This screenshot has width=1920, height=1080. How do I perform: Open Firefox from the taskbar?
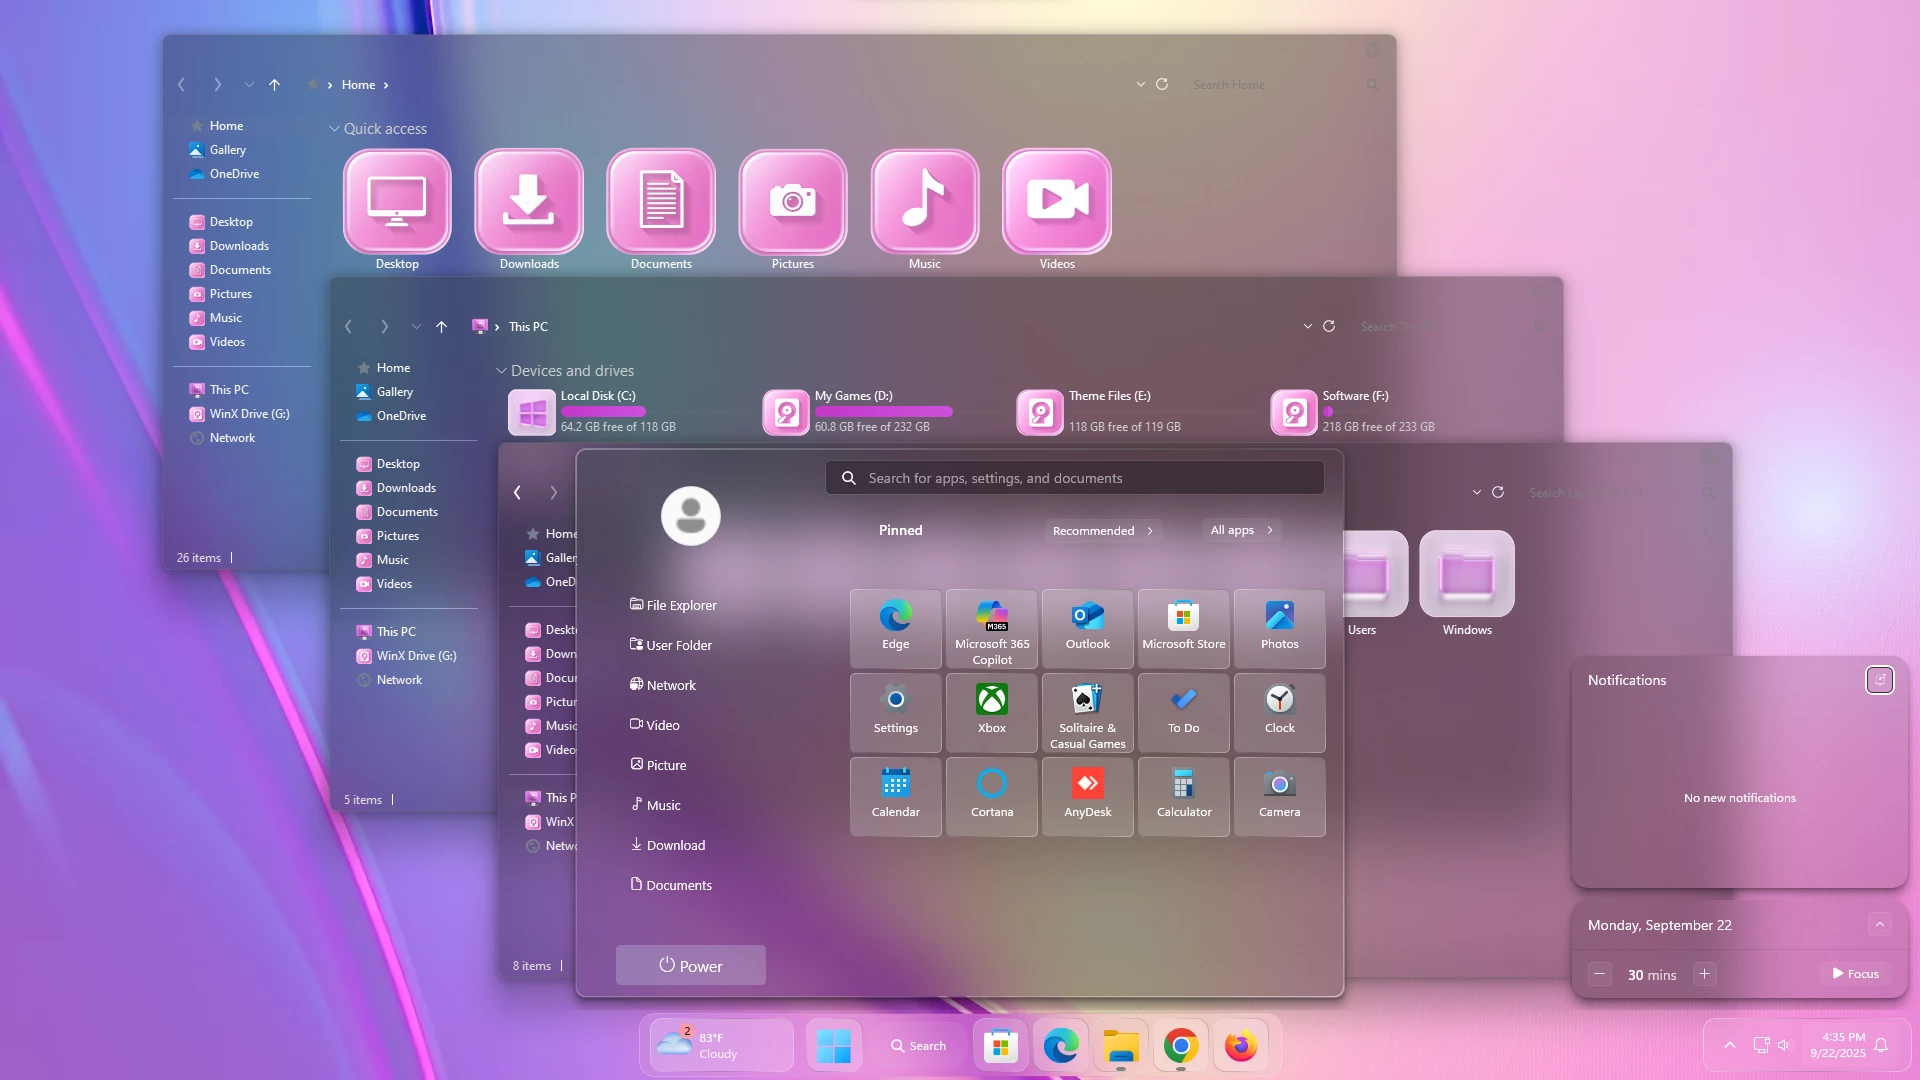pos(1241,1046)
